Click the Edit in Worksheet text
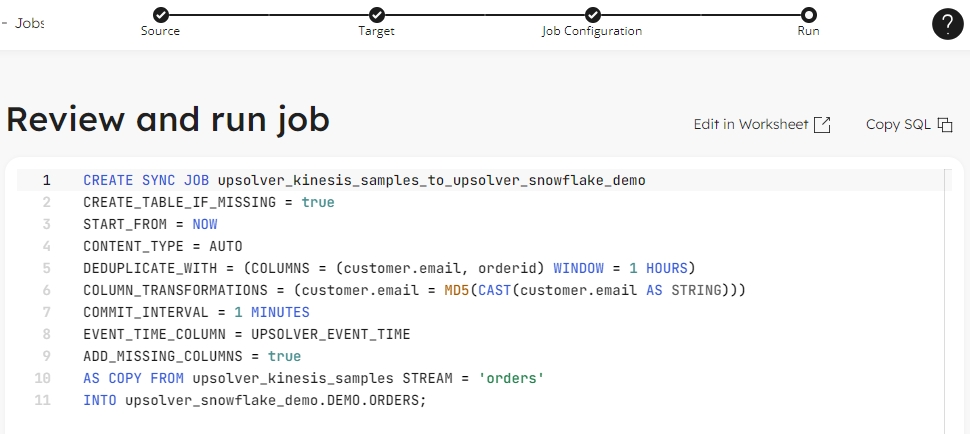This screenshot has height=434, width=970. click(x=750, y=125)
